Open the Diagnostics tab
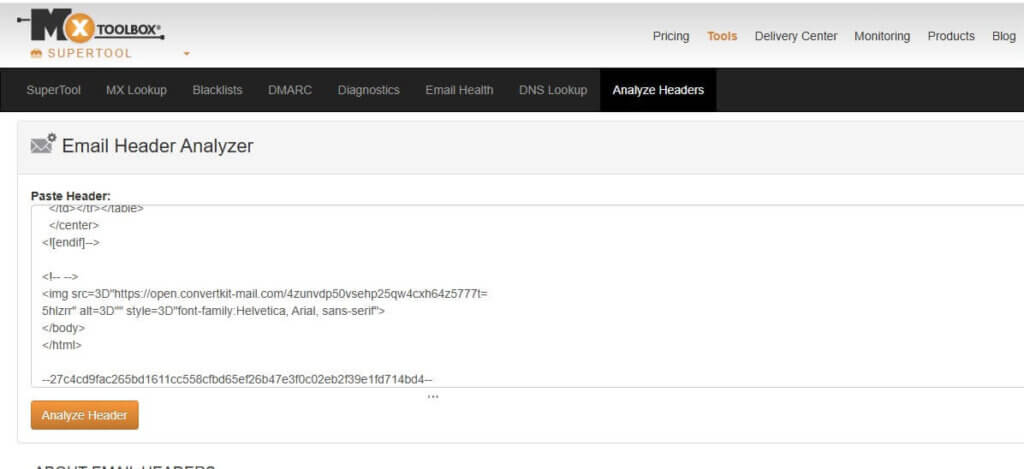 [x=368, y=90]
